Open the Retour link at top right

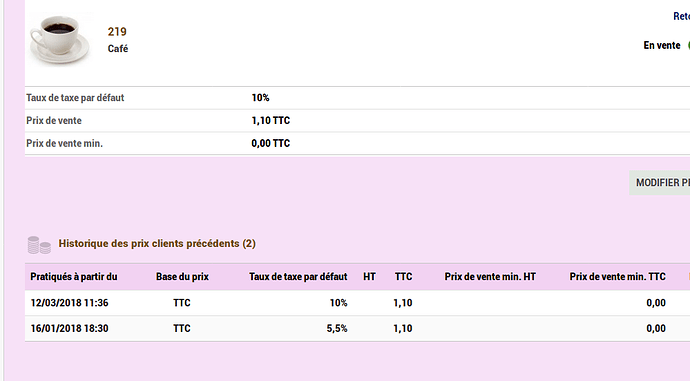pos(681,16)
